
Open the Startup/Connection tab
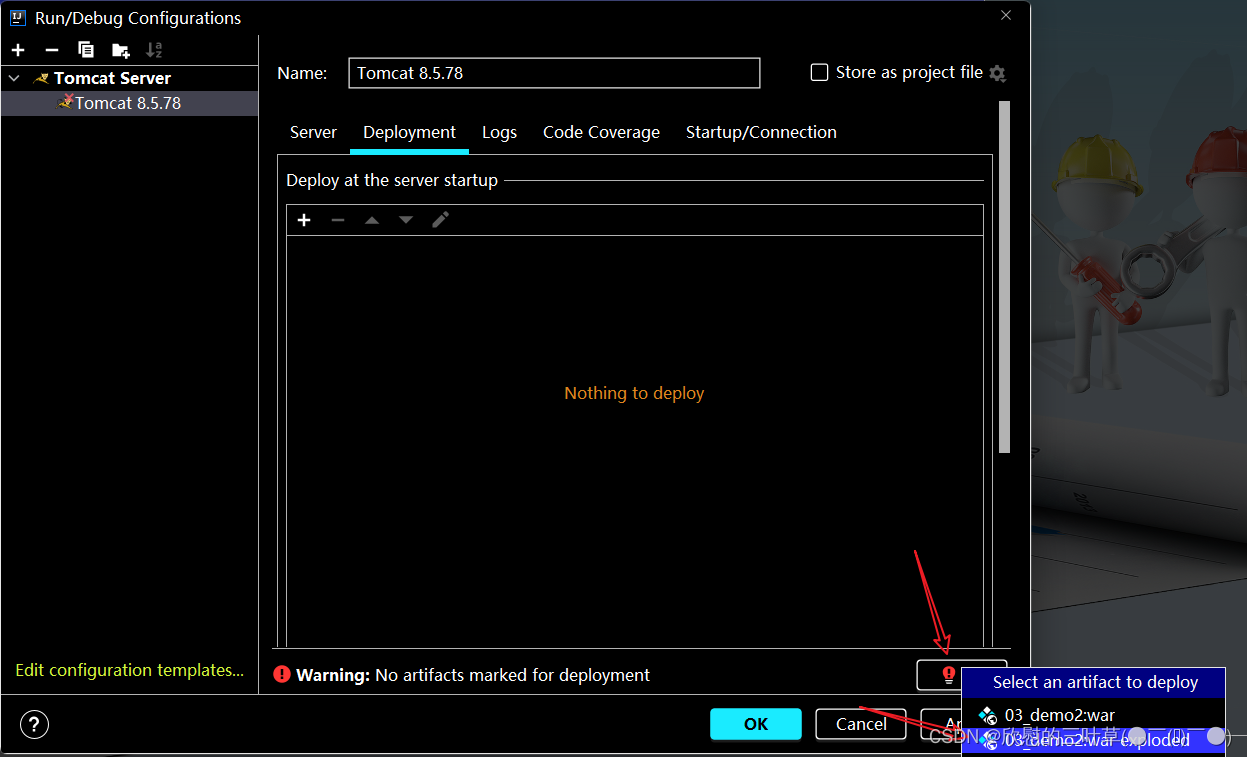click(x=761, y=132)
